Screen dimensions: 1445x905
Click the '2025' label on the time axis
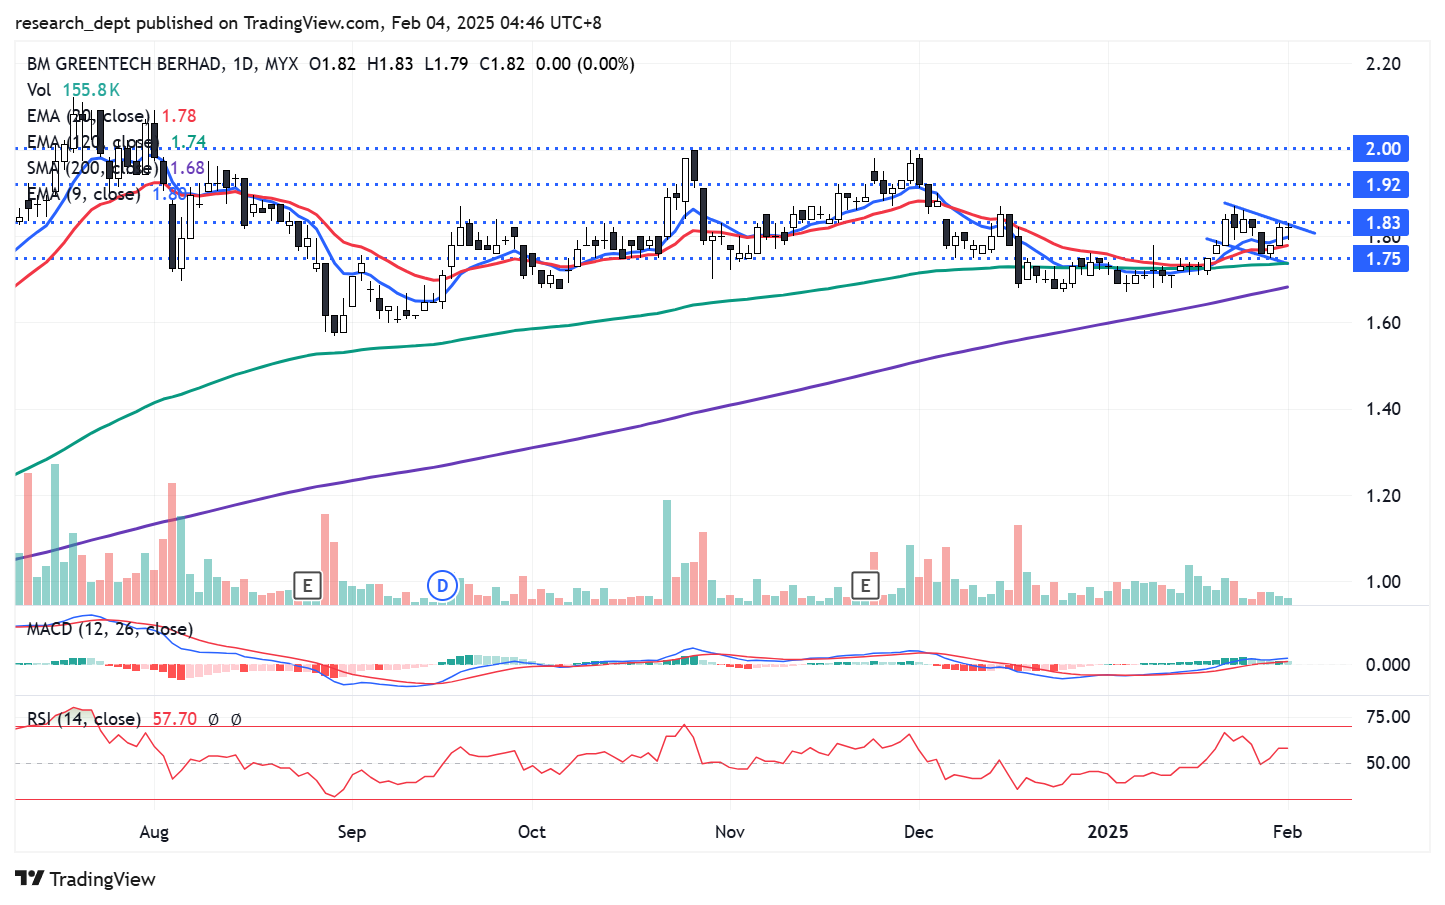(1108, 832)
